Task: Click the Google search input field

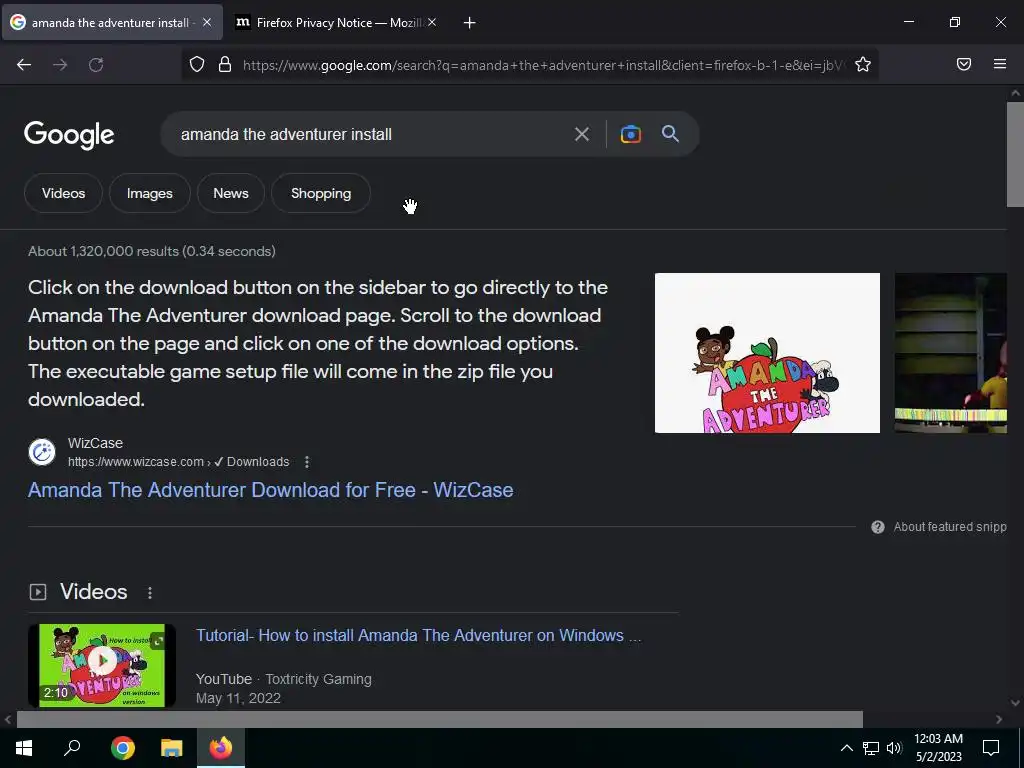Action: (369, 135)
